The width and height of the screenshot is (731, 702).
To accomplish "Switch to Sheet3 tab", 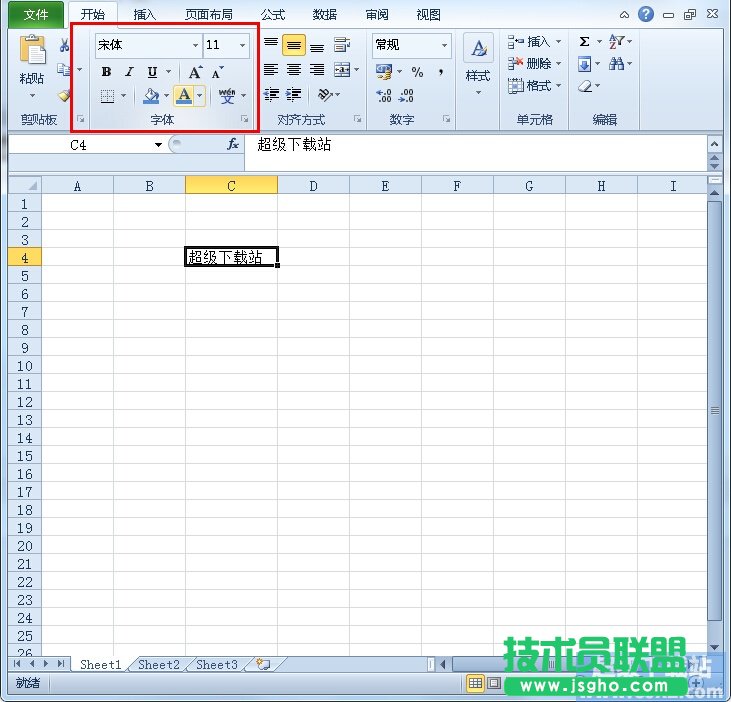I will (217, 665).
